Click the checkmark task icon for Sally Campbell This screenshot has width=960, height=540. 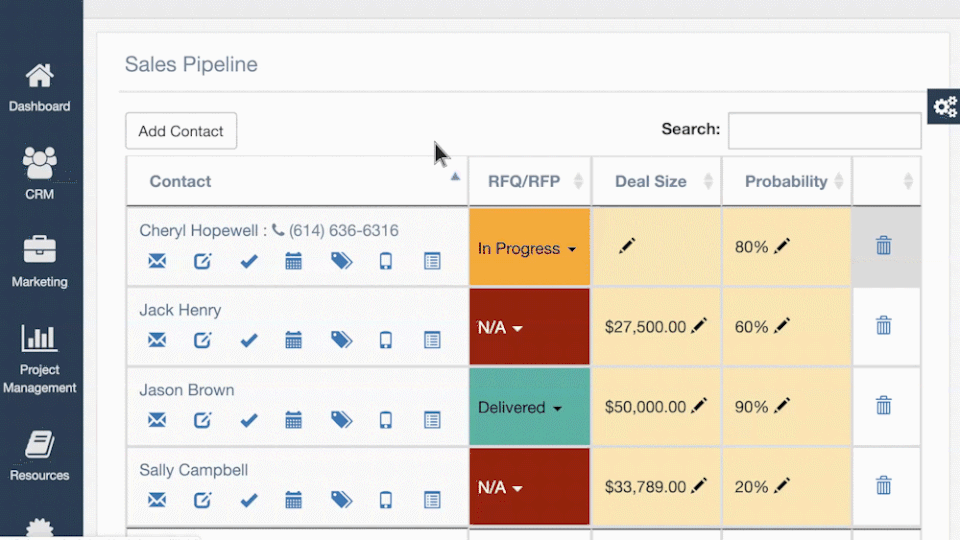[249, 500]
